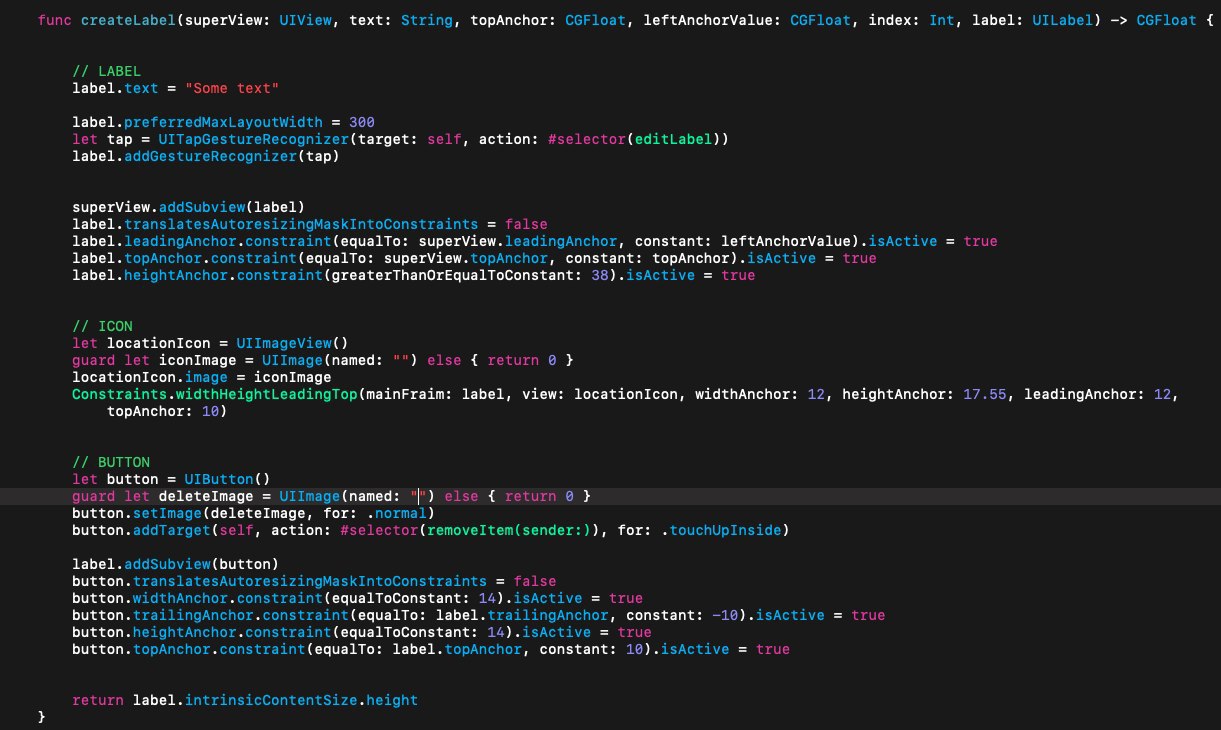Click intrinsicContentSize in return statement
This screenshot has width=1221, height=730.
tap(269, 700)
